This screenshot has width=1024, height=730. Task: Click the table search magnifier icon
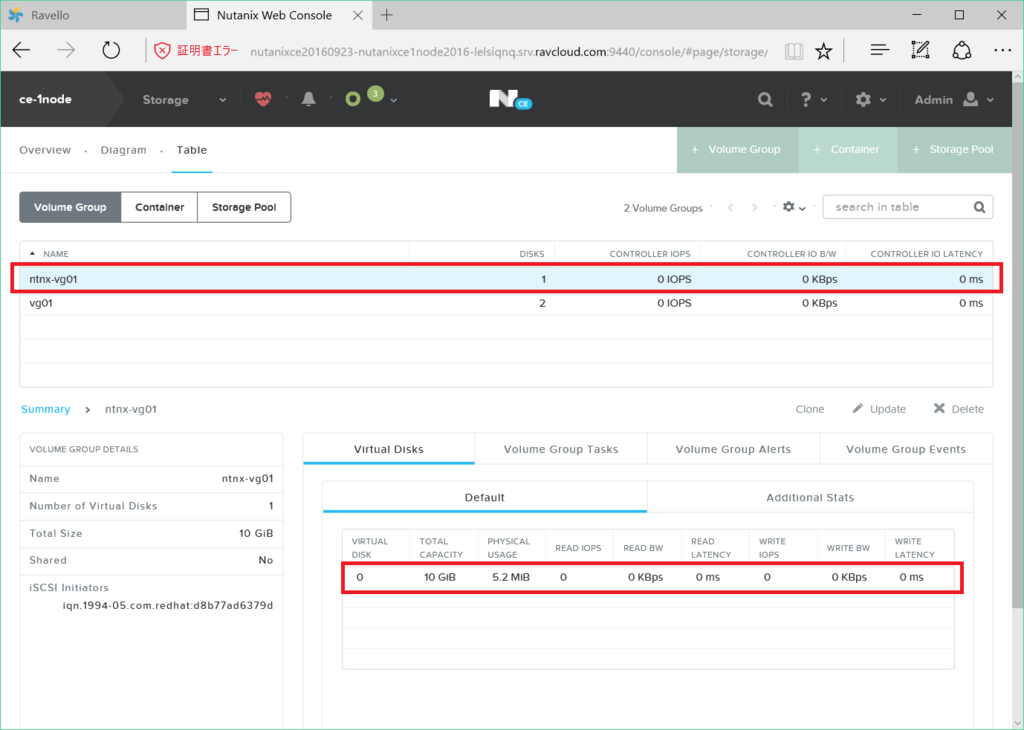[979, 207]
